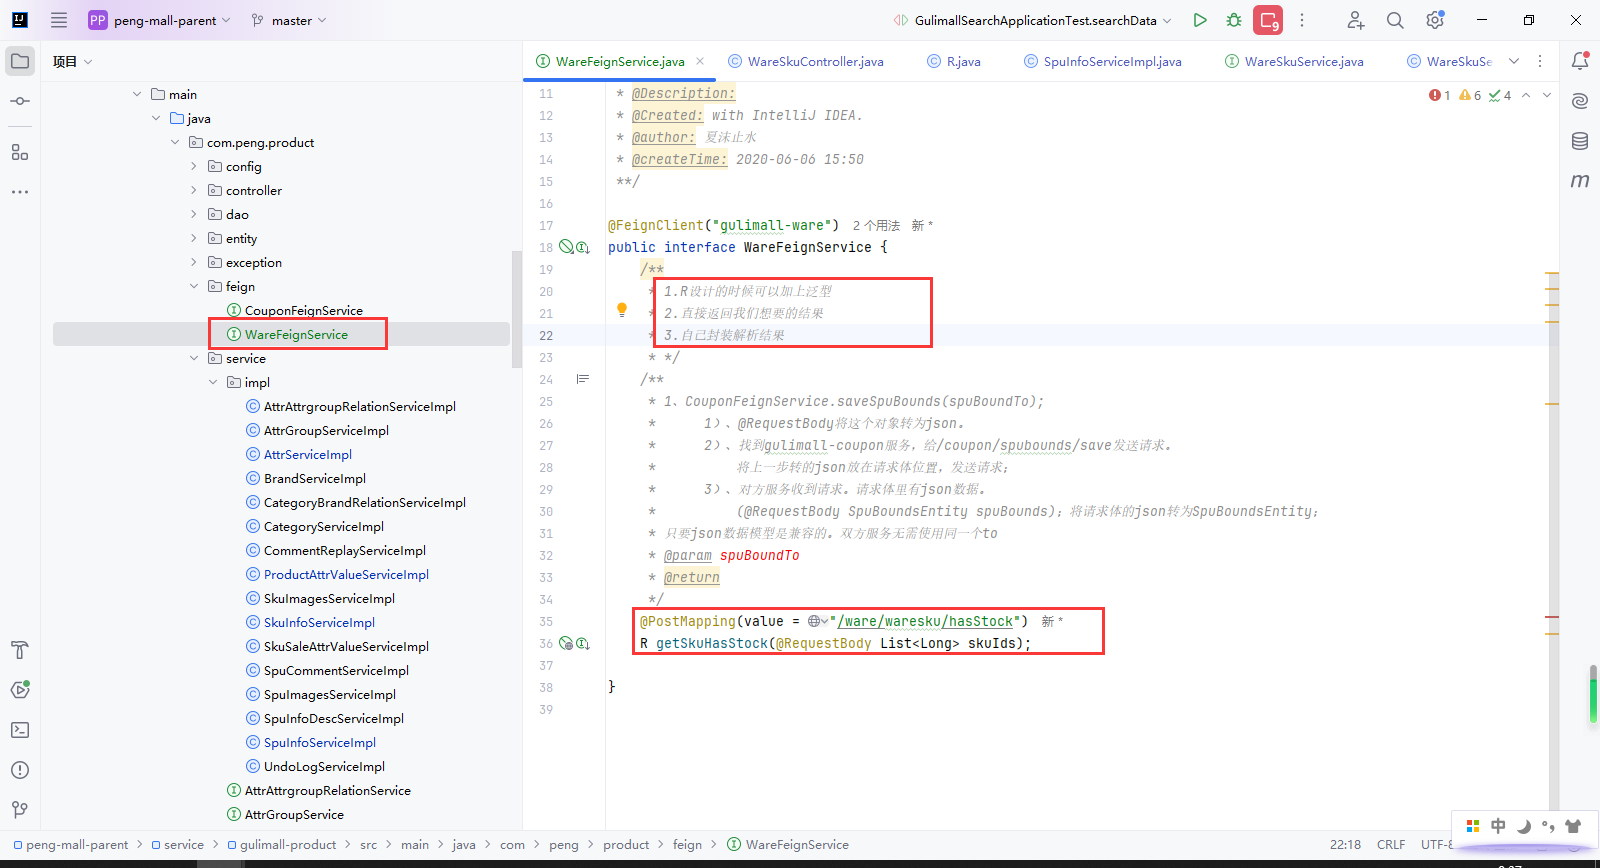
Task: Open IDE settings gear
Action: pos(1435,20)
